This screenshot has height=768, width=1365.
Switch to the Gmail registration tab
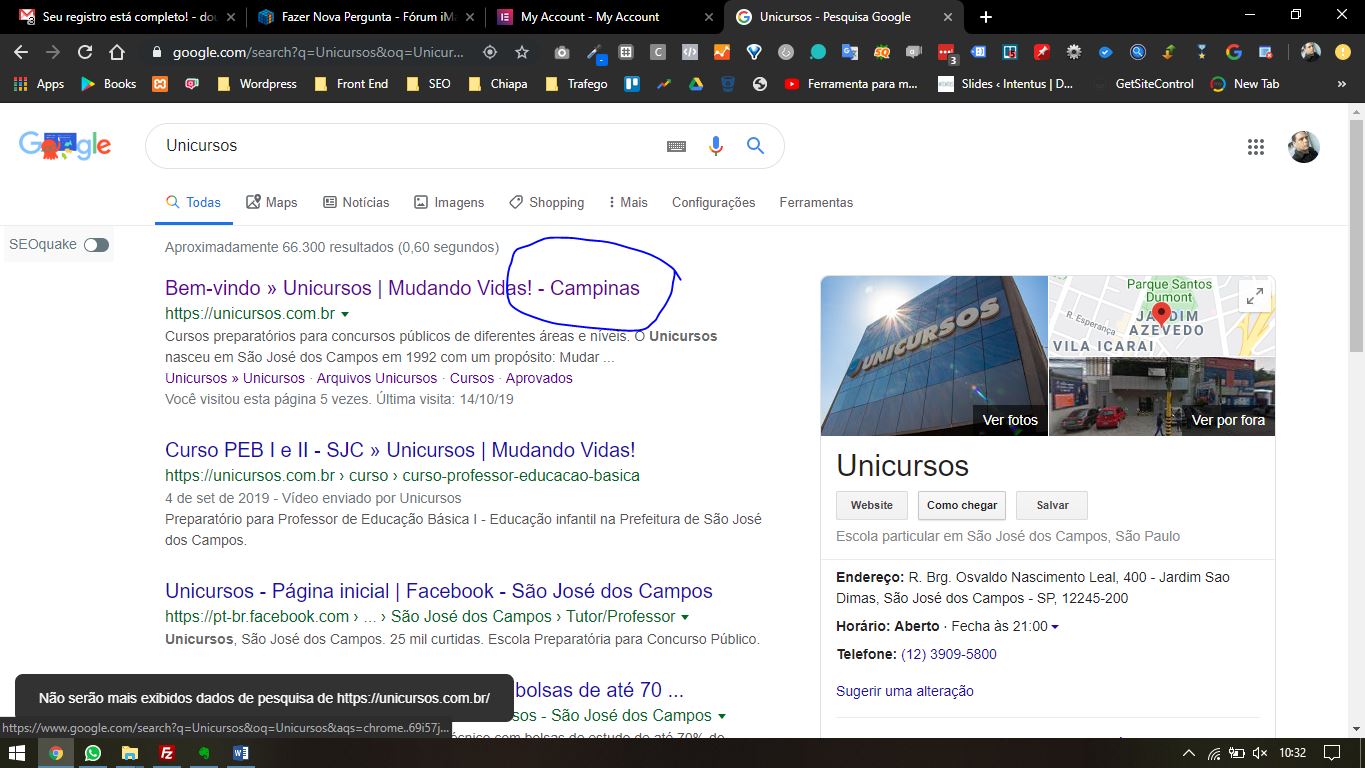tap(125, 17)
